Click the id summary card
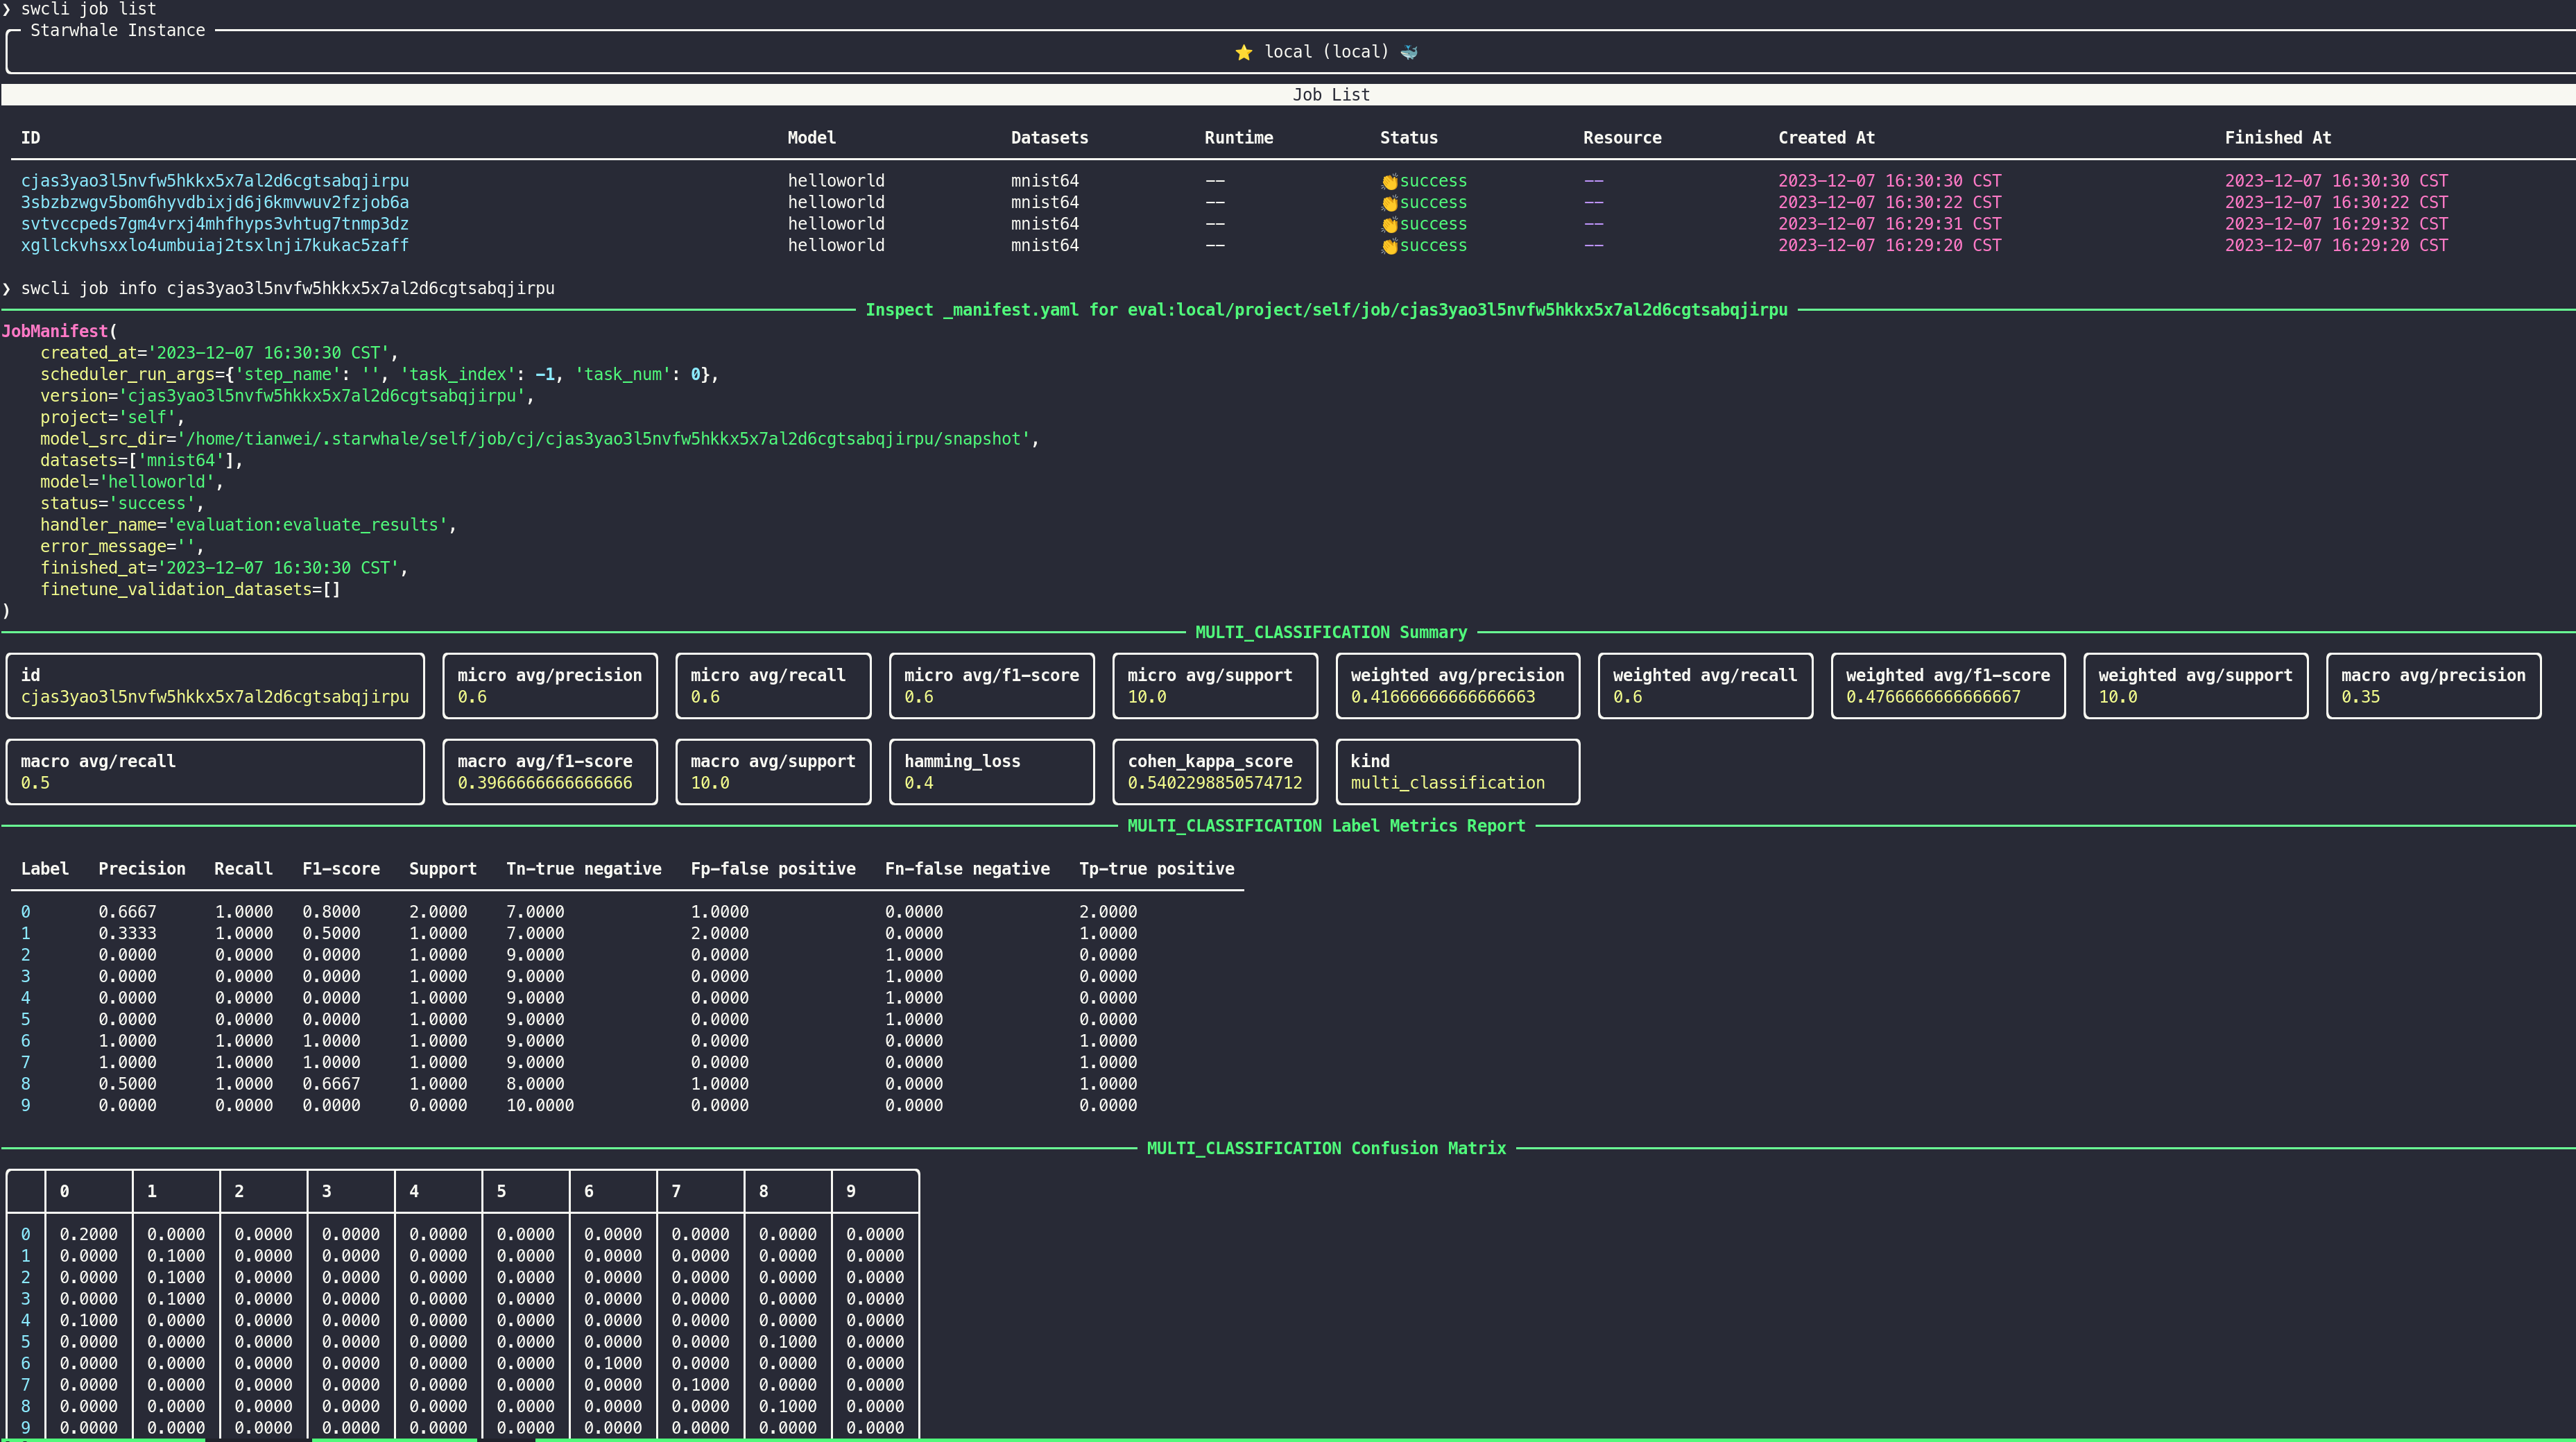The height and width of the screenshot is (1442, 2576). click(215, 686)
